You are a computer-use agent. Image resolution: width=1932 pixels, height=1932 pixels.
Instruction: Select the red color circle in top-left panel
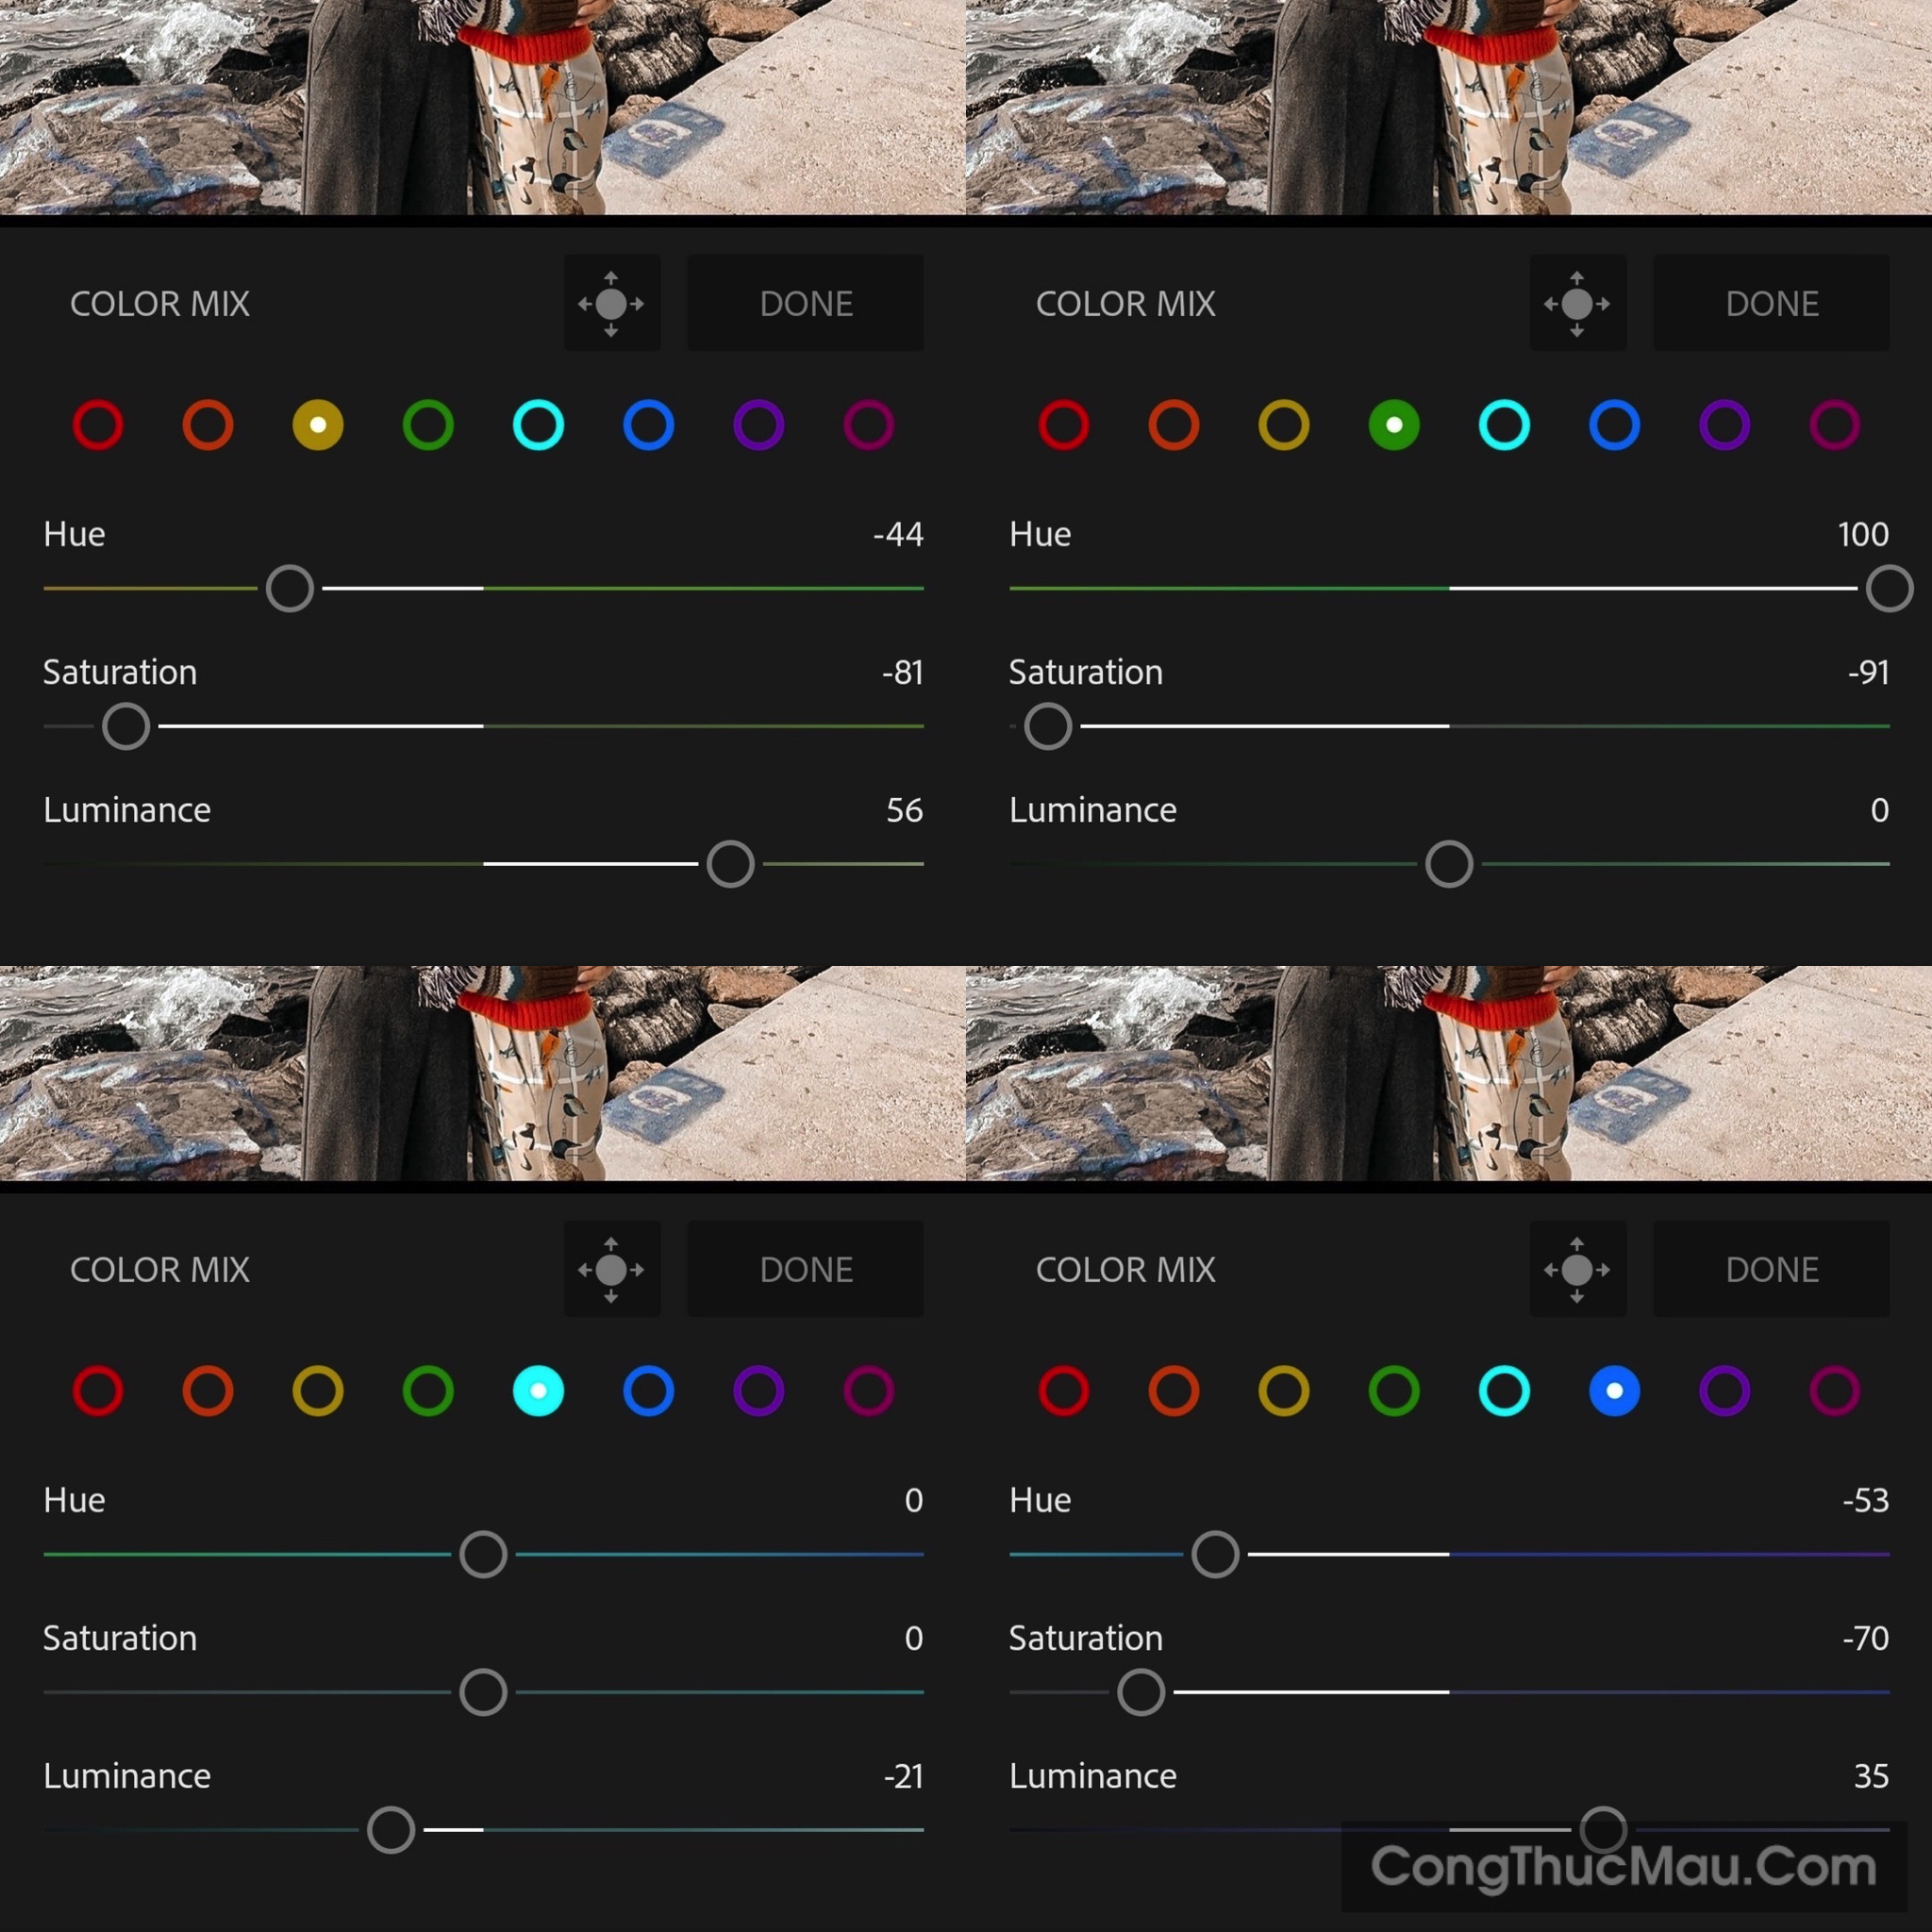pos(98,425)
